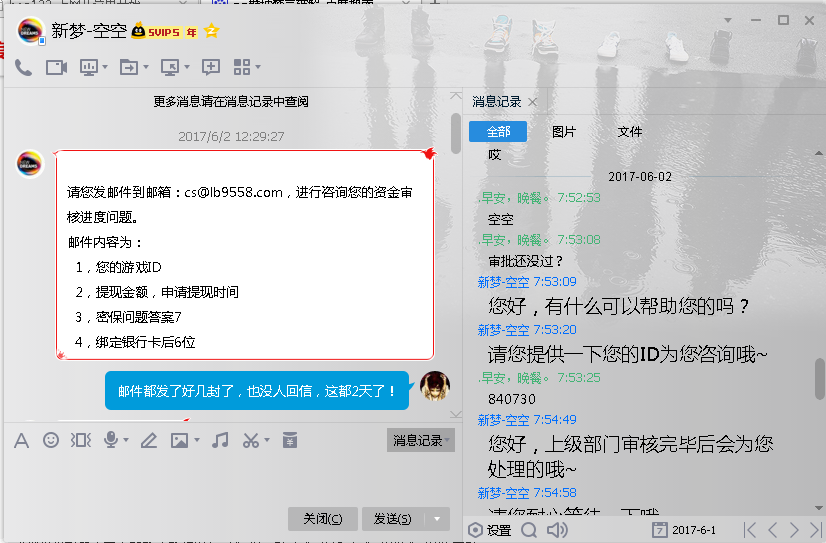Open the date picker showing 2017-6-1
Viewport: 826px width, 543px height.
click(x=683, y=530)
